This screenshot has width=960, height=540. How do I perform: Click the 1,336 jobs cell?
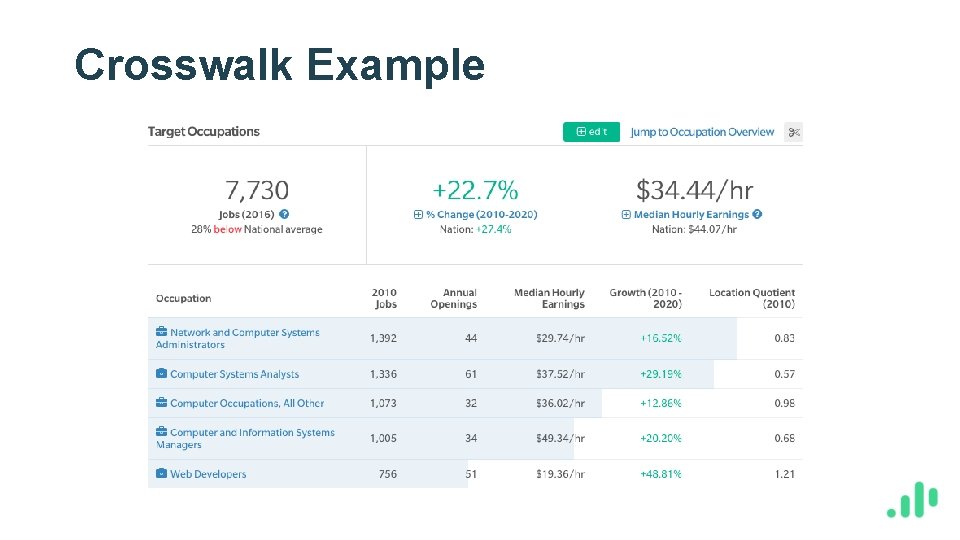tap(383, 374)
